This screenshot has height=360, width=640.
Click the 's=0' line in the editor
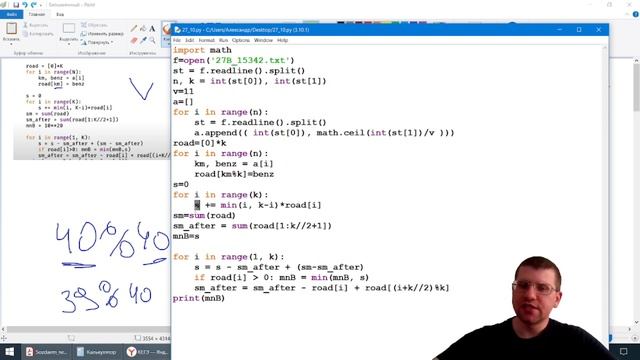click(181, 184)
